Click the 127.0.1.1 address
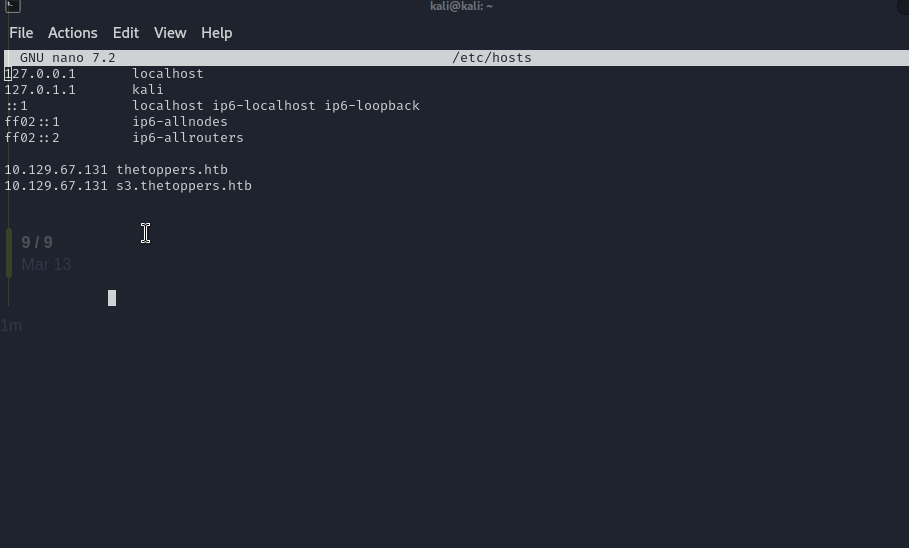 40,90
